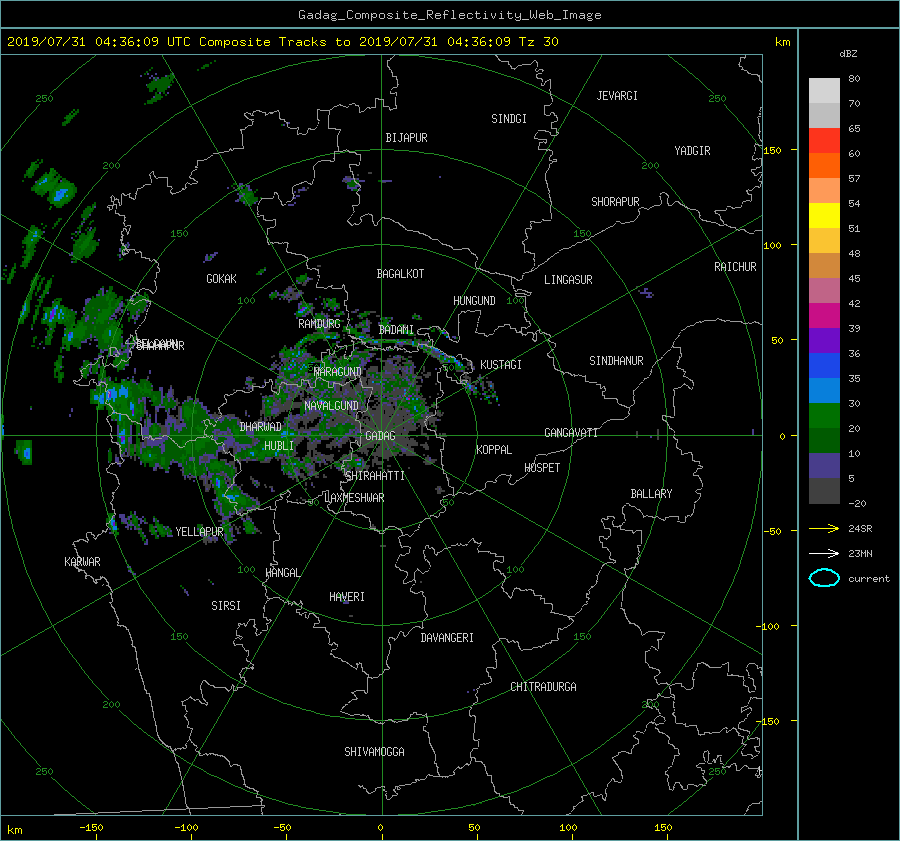This screenshot has width=900, height=841.
Task: Select the SINDGI label
Action: click(509, 119)
